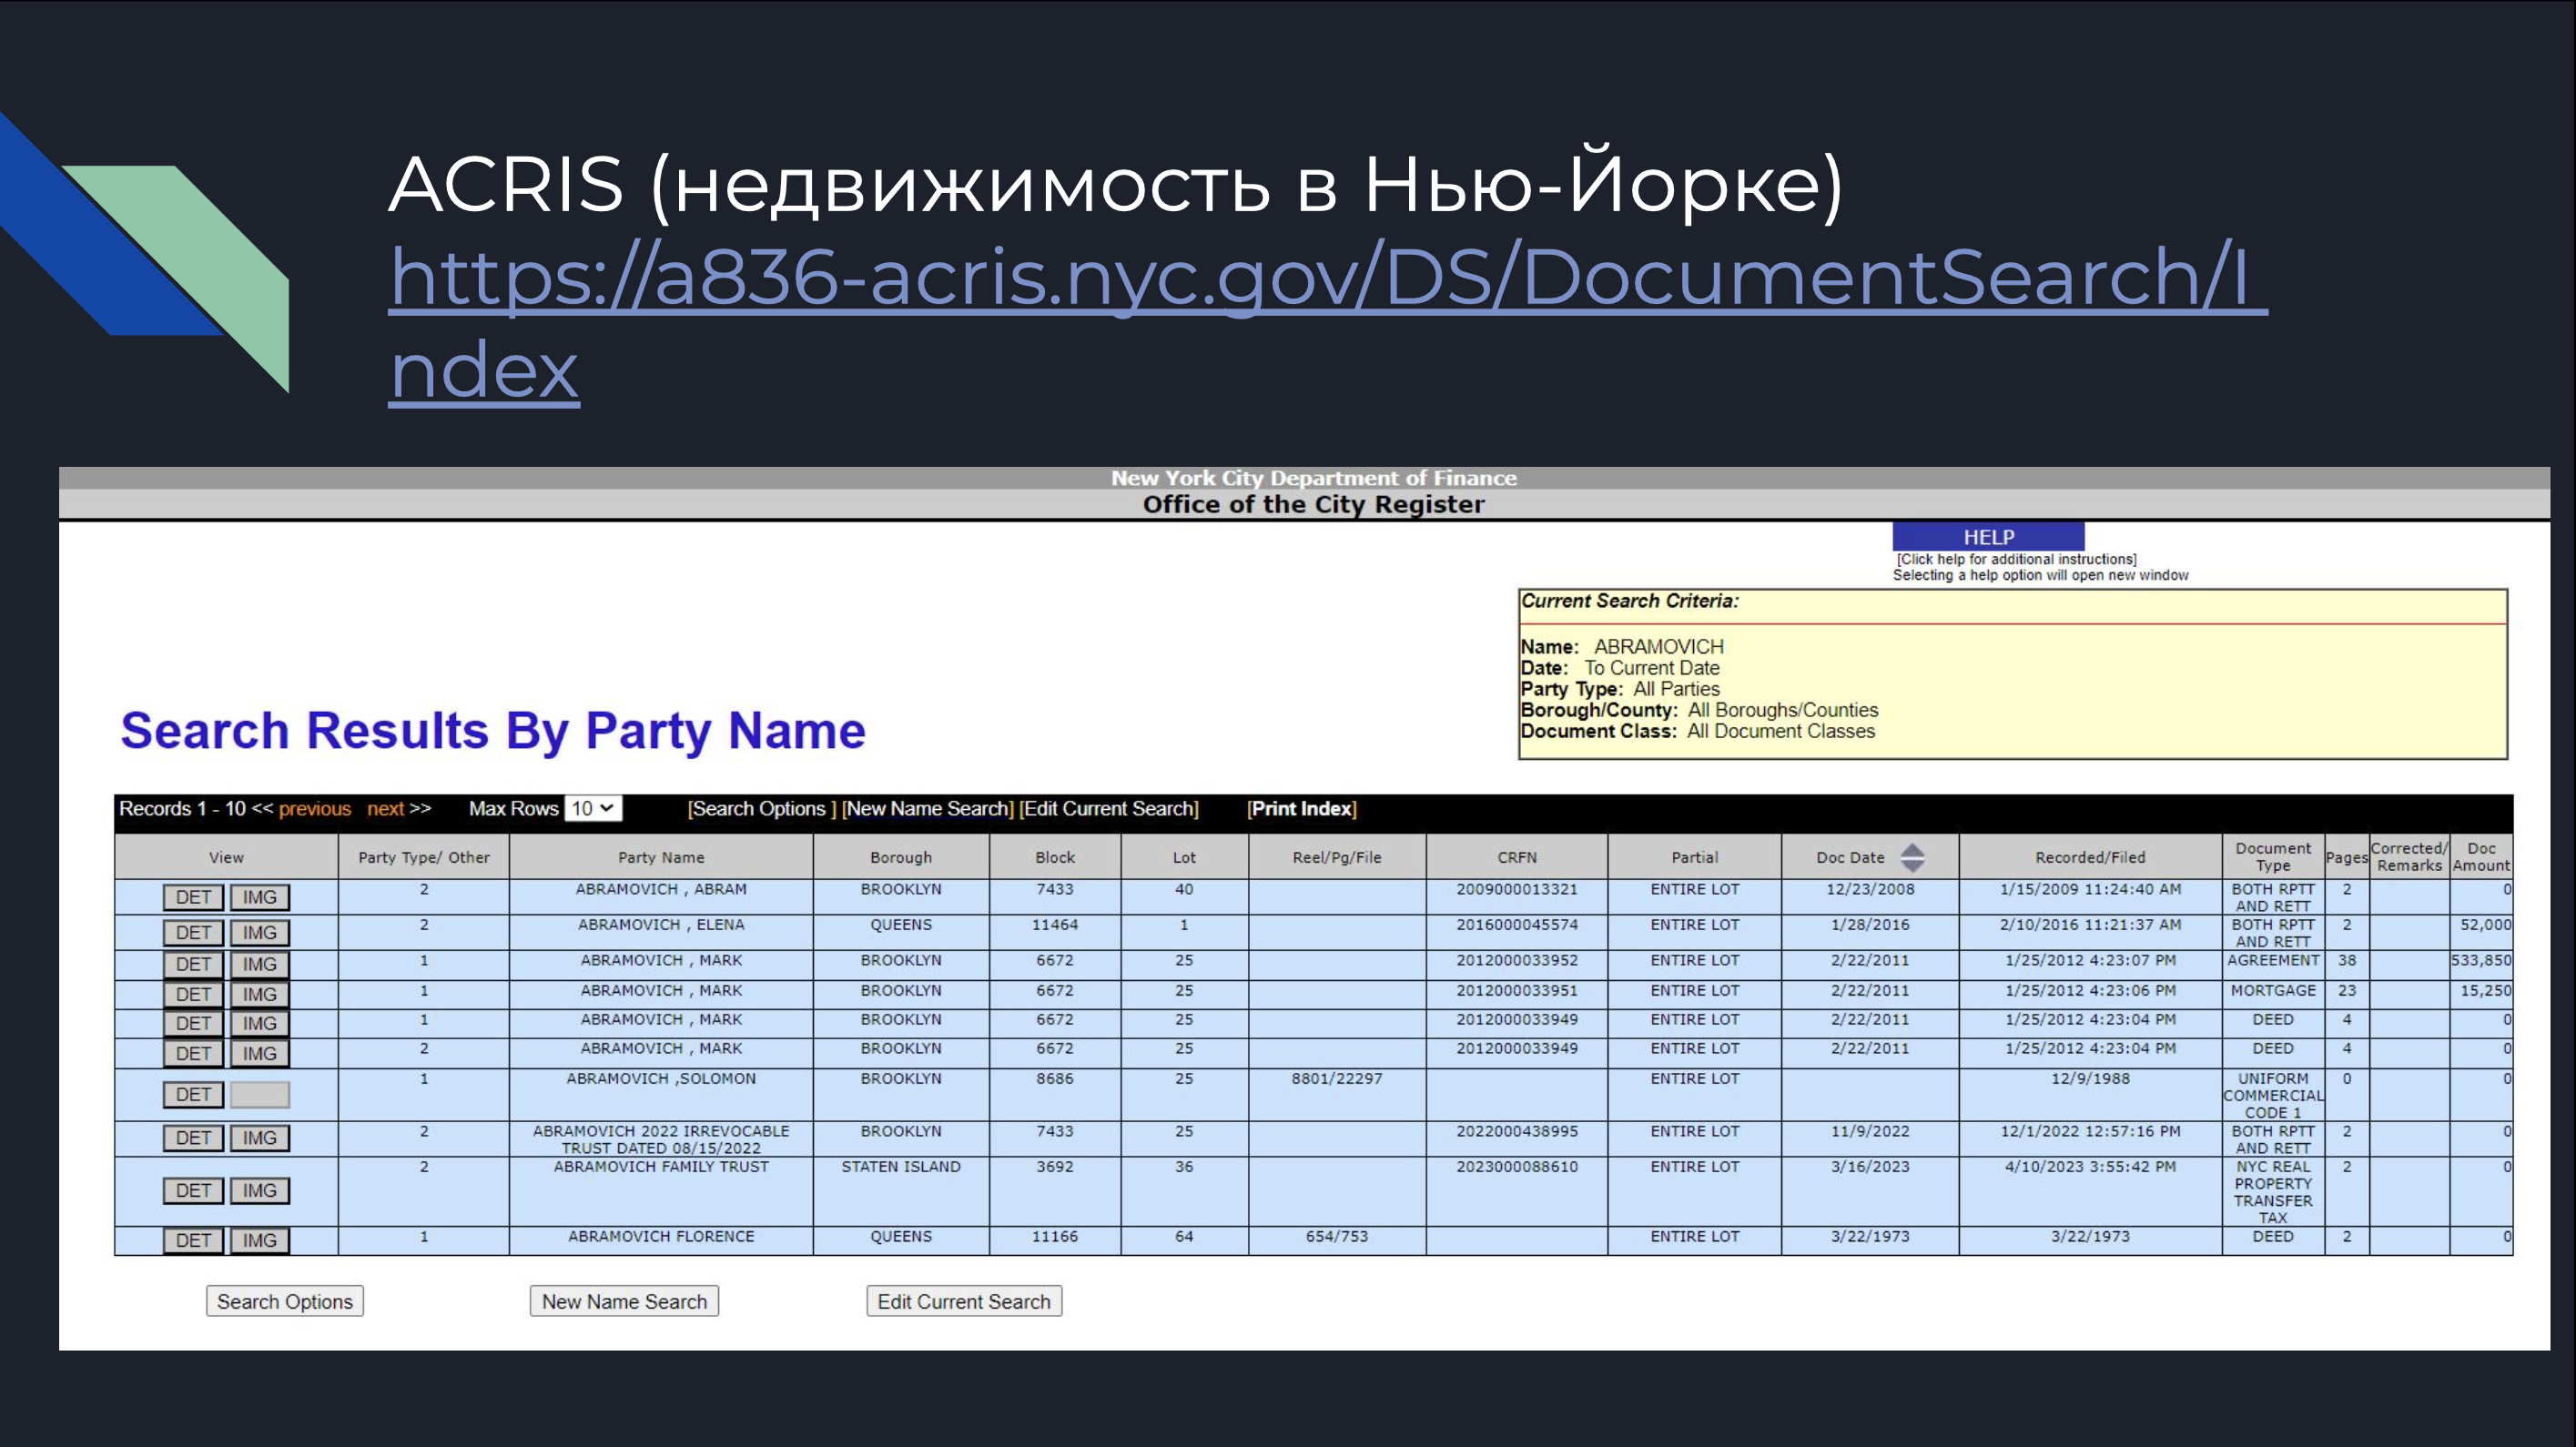The image size is (2576, 1447).
Task: Open DET for ABRAMOVICH FLORENCE row
Action: pos(193,1240)
